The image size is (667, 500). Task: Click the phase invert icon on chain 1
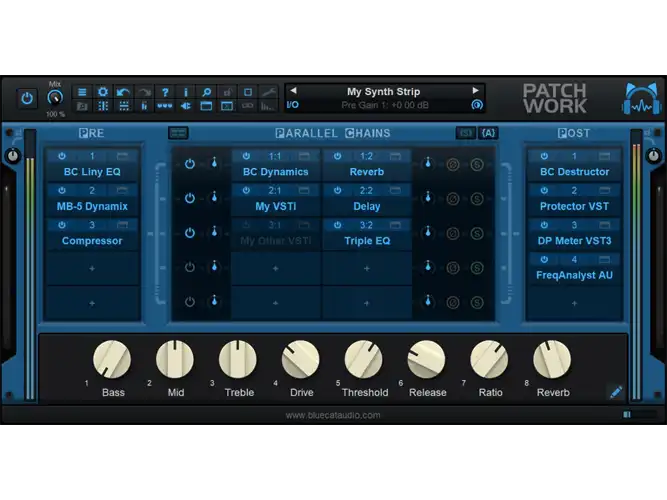tap(453, 164)
